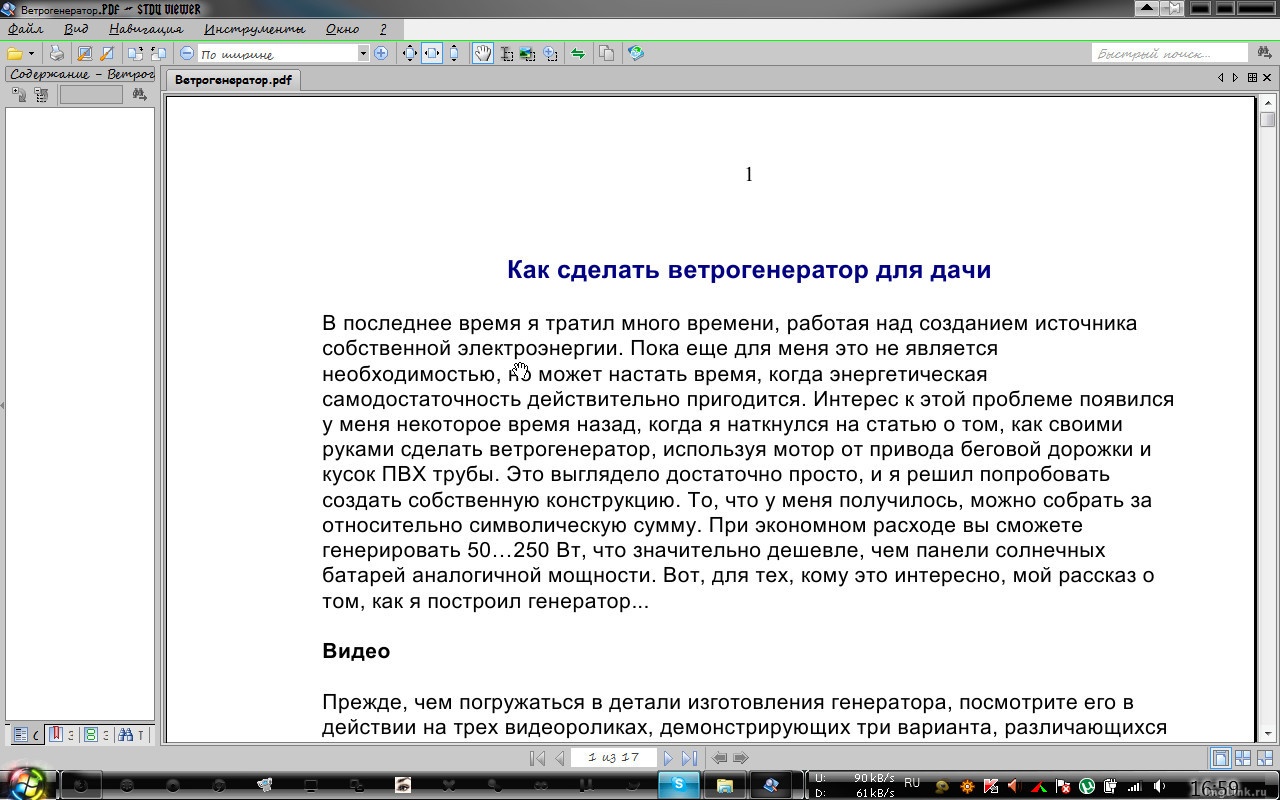
Task: Open the Файл menu
Action: click(x=25, y=29)
